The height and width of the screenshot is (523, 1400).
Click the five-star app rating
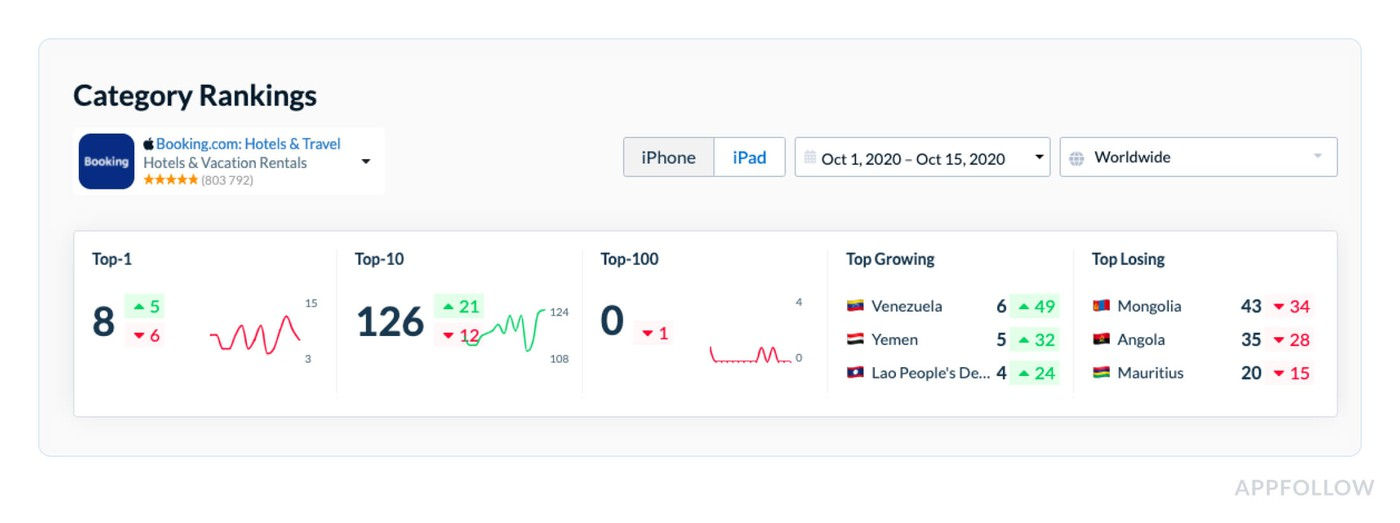[x=170, y=180]
